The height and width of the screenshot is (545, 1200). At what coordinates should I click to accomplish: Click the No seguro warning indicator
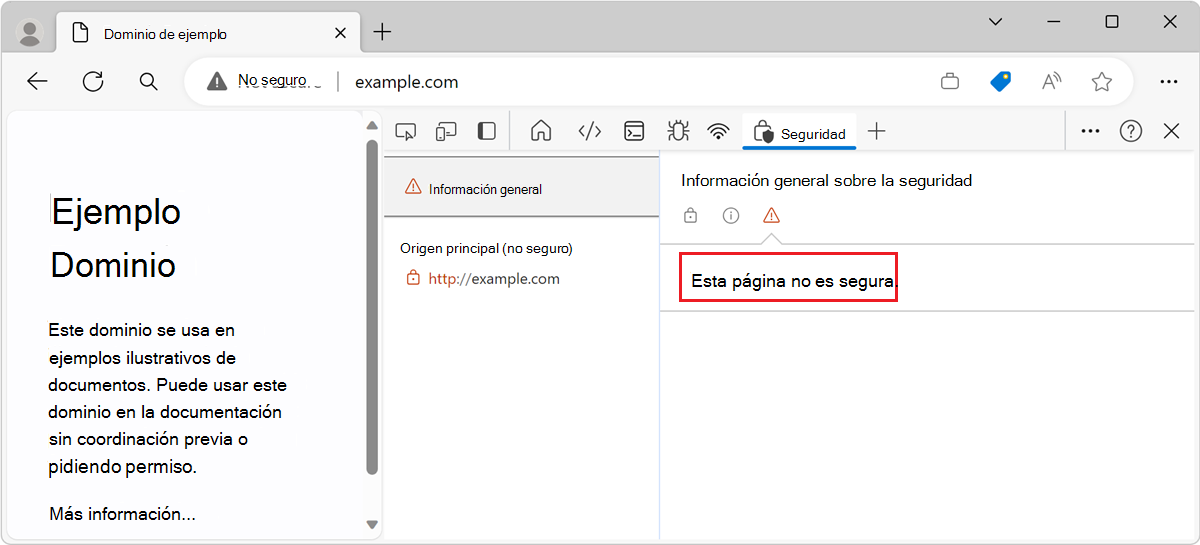[x=264, y=81]
